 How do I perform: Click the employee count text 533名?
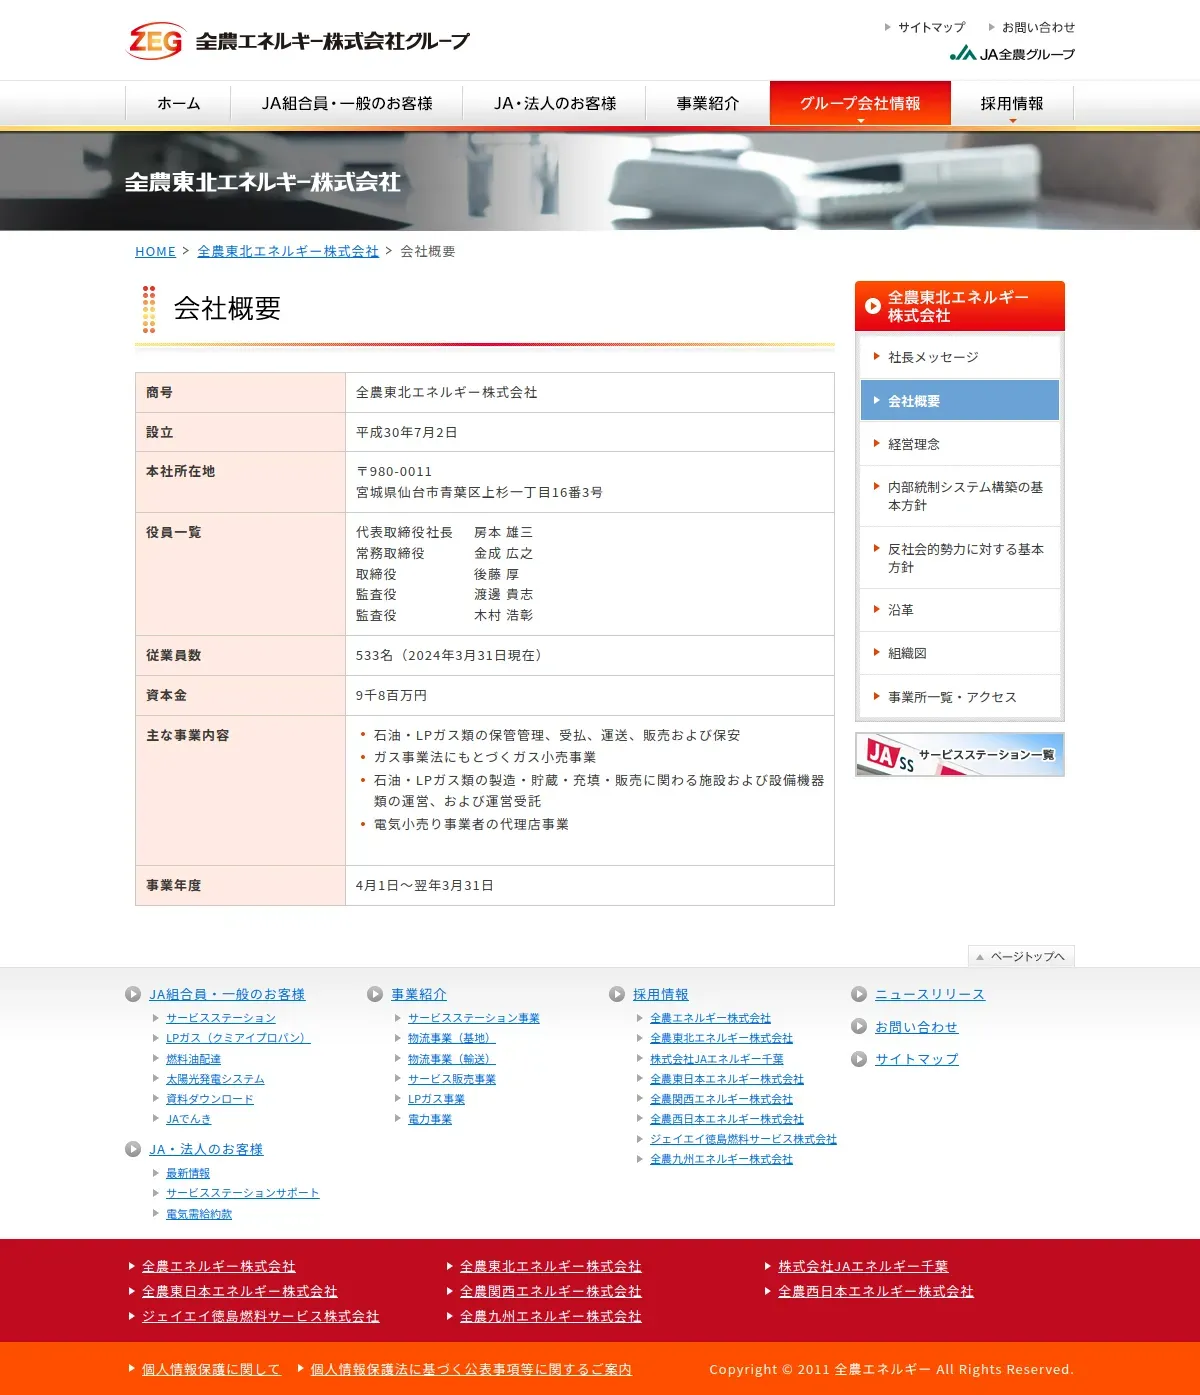[x=375, y=655]
